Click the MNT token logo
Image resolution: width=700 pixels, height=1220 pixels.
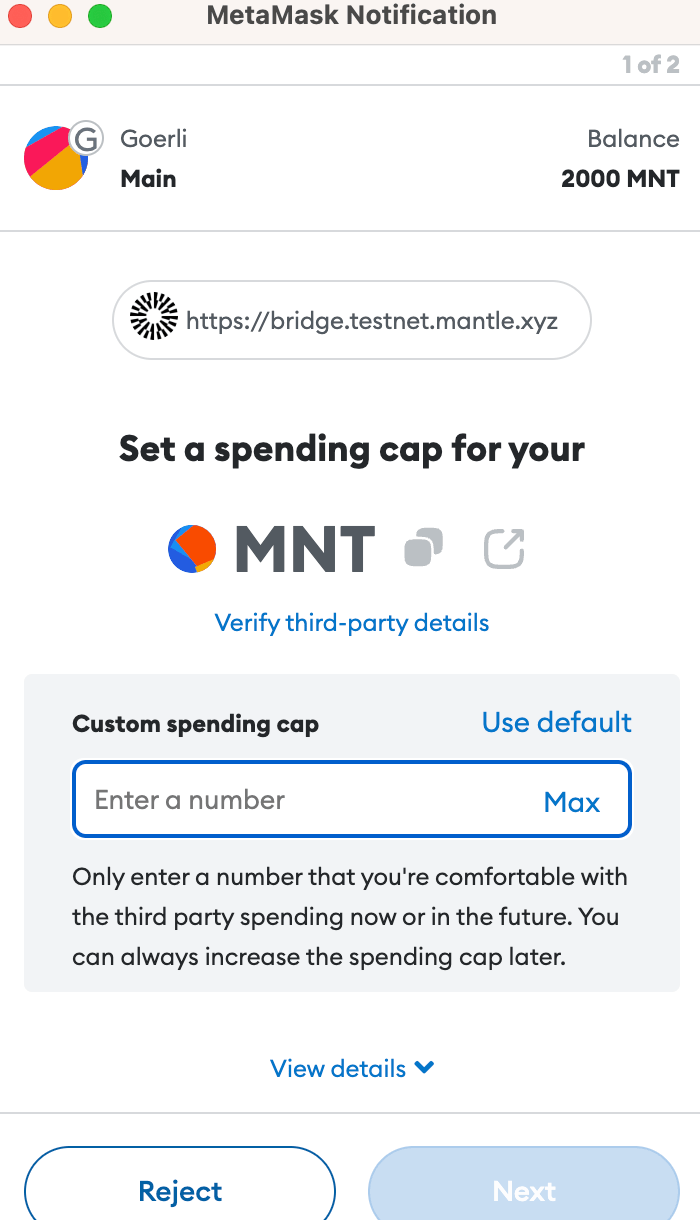pyautogui.click(x=192, y=549)
